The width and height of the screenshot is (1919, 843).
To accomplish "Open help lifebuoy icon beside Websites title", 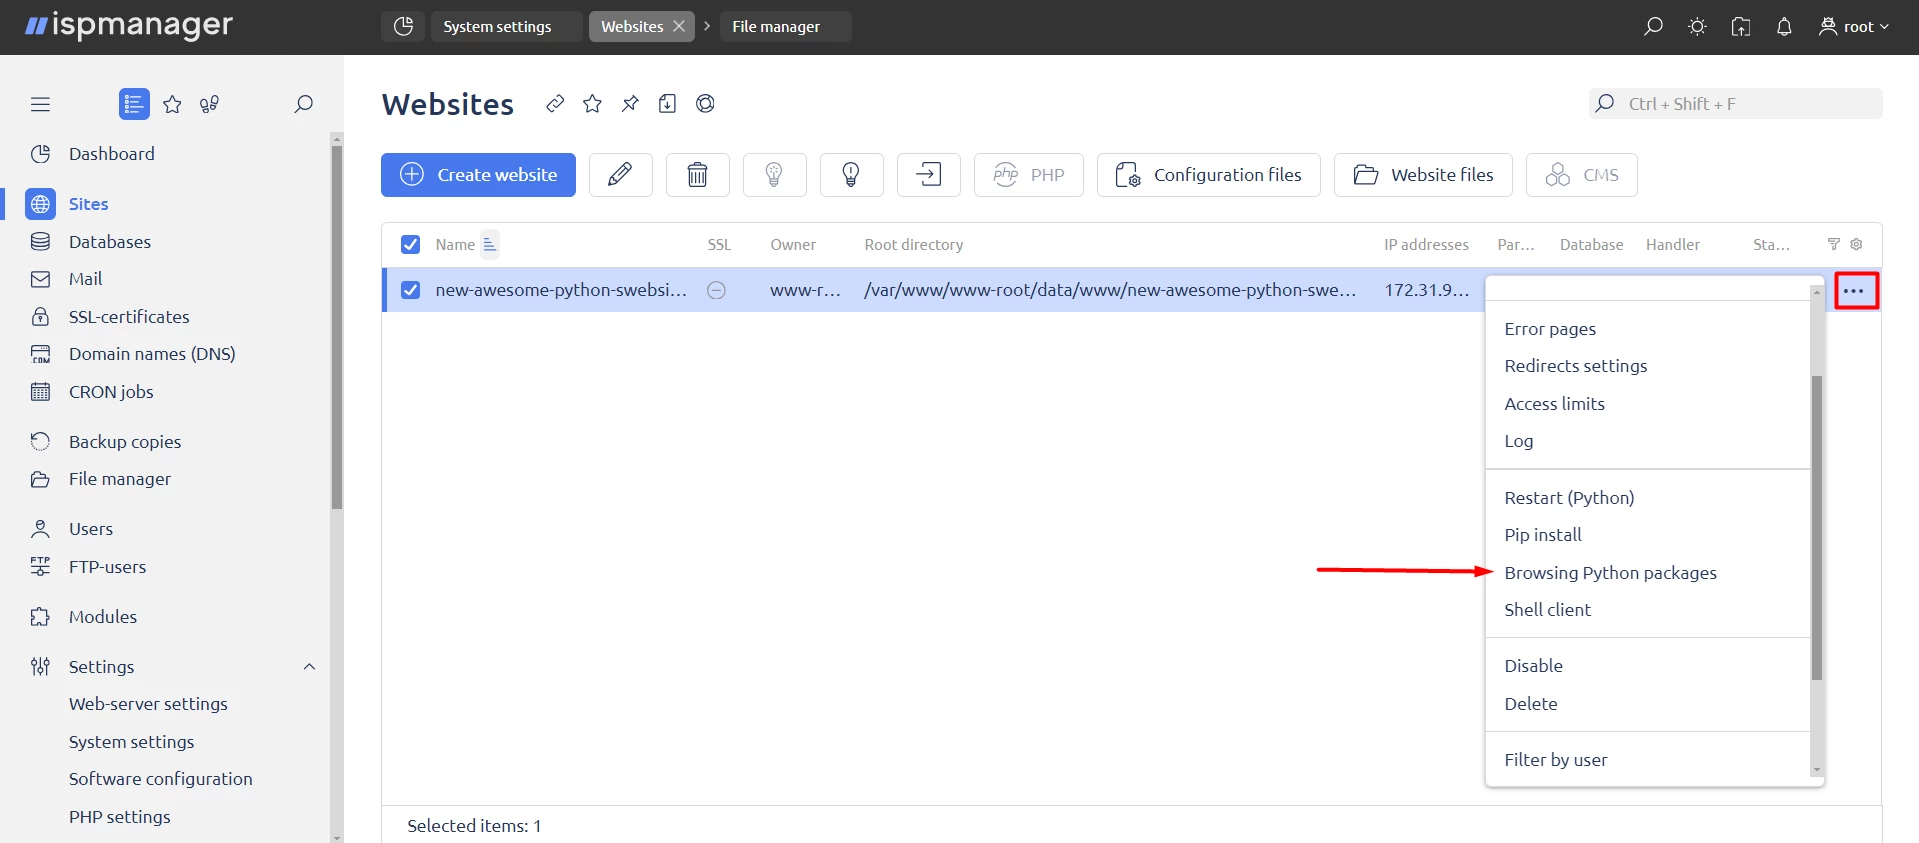I will coord(705,103).
